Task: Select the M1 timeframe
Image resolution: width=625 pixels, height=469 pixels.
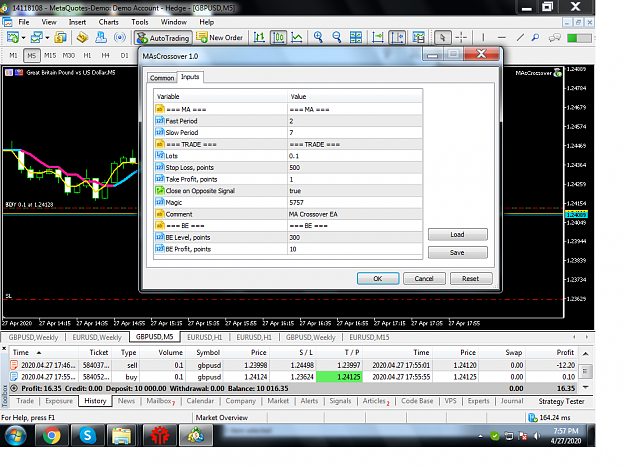Action: pos(13,55)
